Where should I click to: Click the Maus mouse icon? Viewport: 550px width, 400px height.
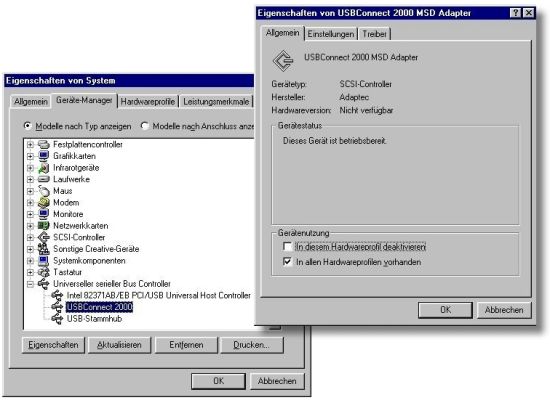(x=43, y=191)
